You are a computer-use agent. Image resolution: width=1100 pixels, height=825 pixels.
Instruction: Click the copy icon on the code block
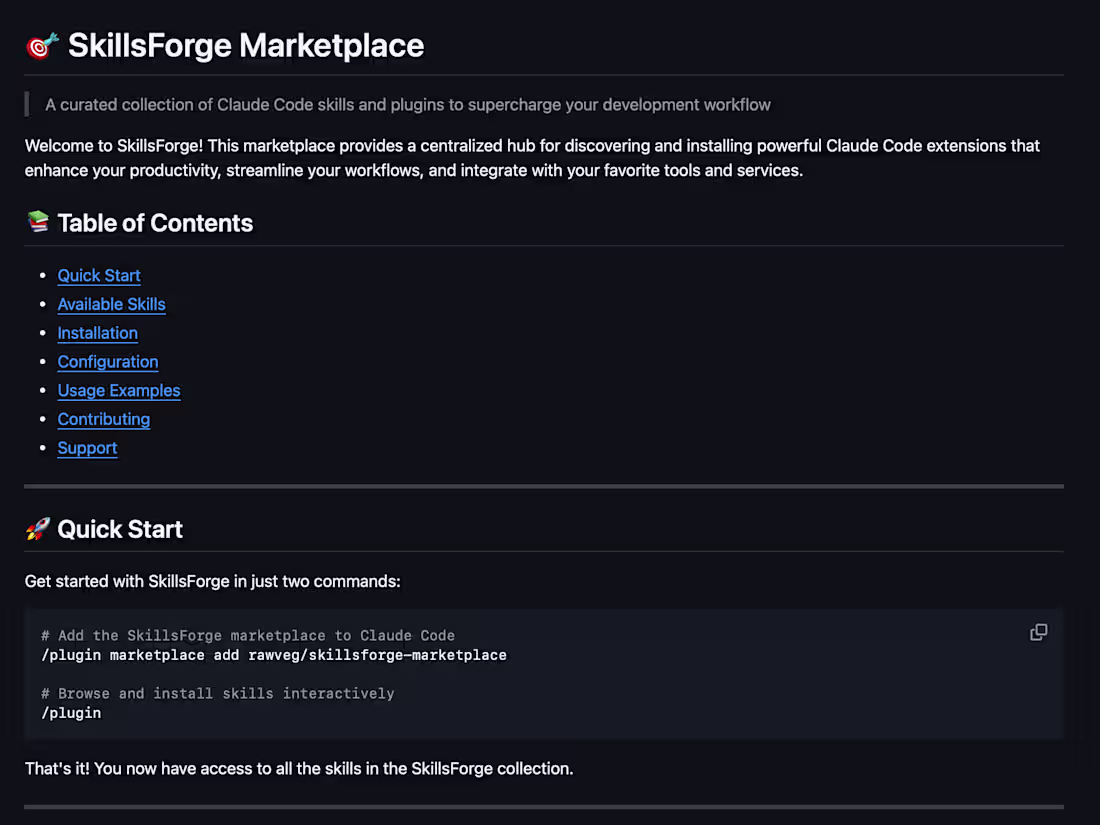pyautogui.click(x=1038, y=632)
